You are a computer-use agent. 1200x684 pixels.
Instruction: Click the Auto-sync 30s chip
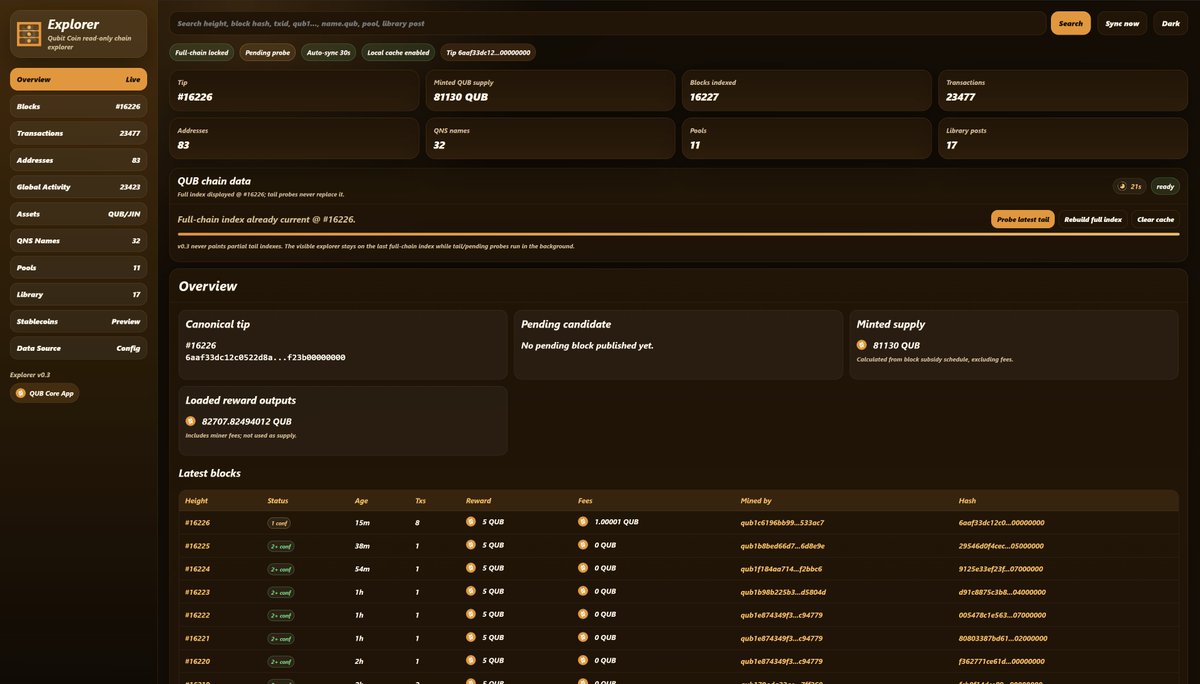328,52
